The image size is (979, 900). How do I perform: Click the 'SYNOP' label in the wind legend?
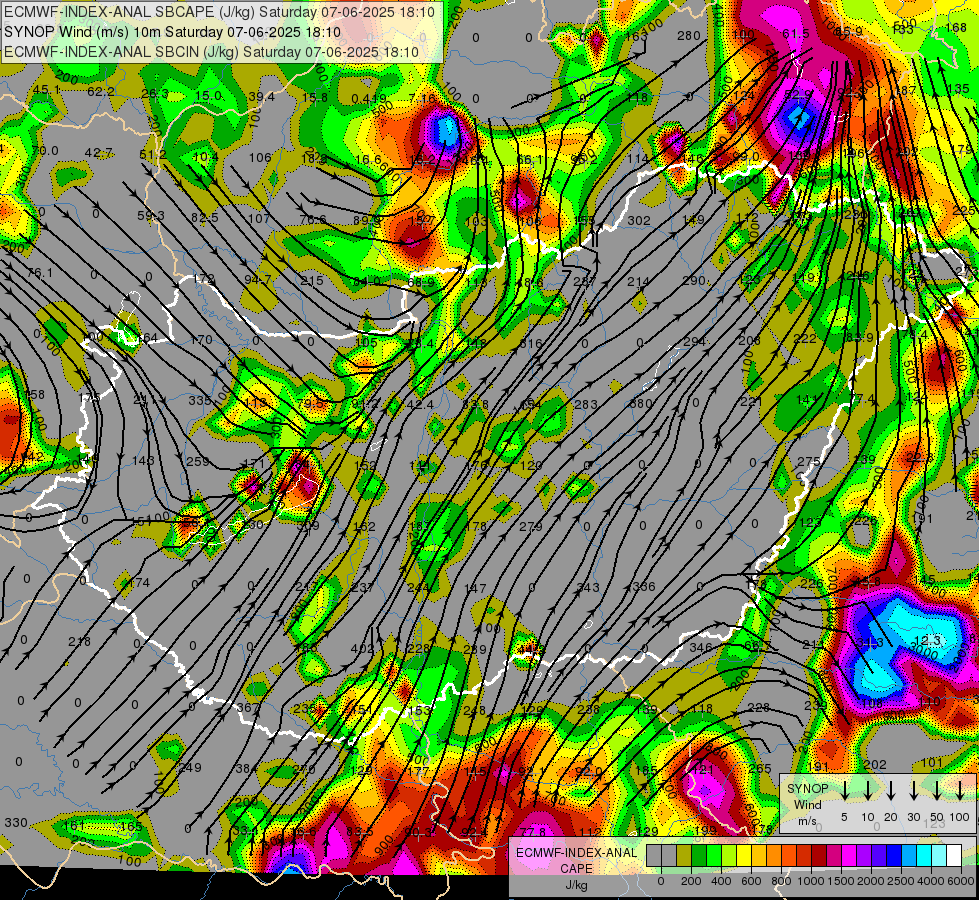click(x=807, y=789)
